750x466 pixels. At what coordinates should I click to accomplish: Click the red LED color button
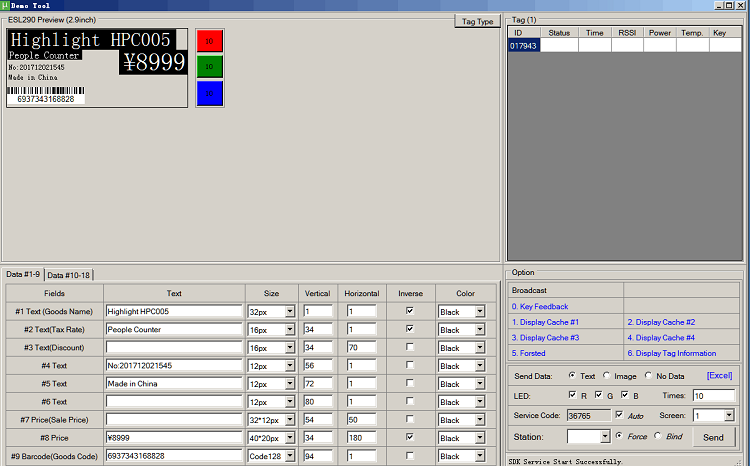(x=209, y=41)
